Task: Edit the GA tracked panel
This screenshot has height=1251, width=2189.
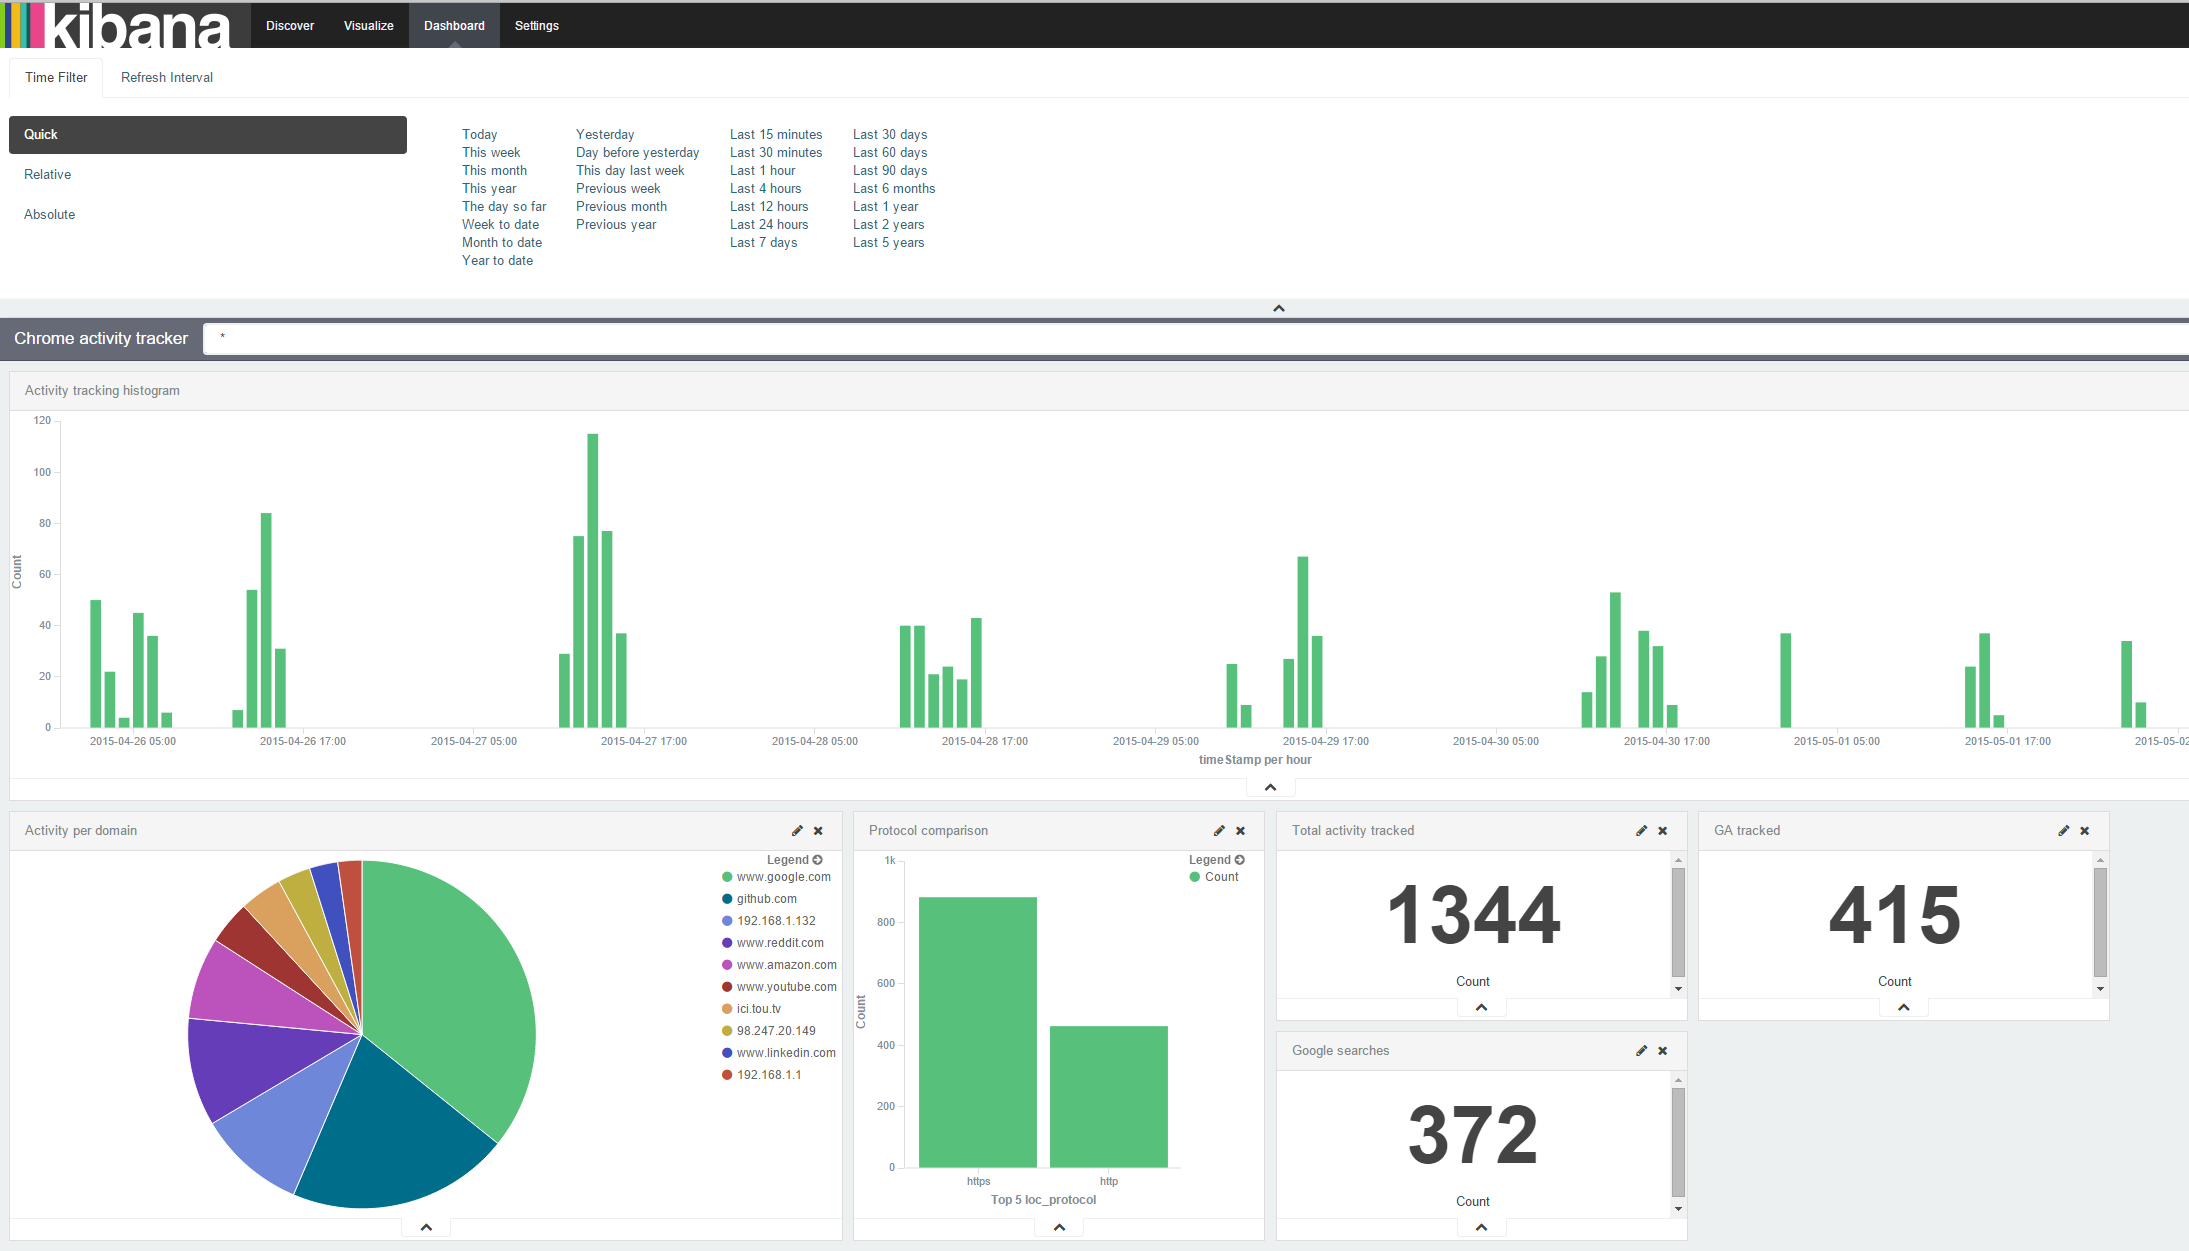Action: (x=2063, y=831)
